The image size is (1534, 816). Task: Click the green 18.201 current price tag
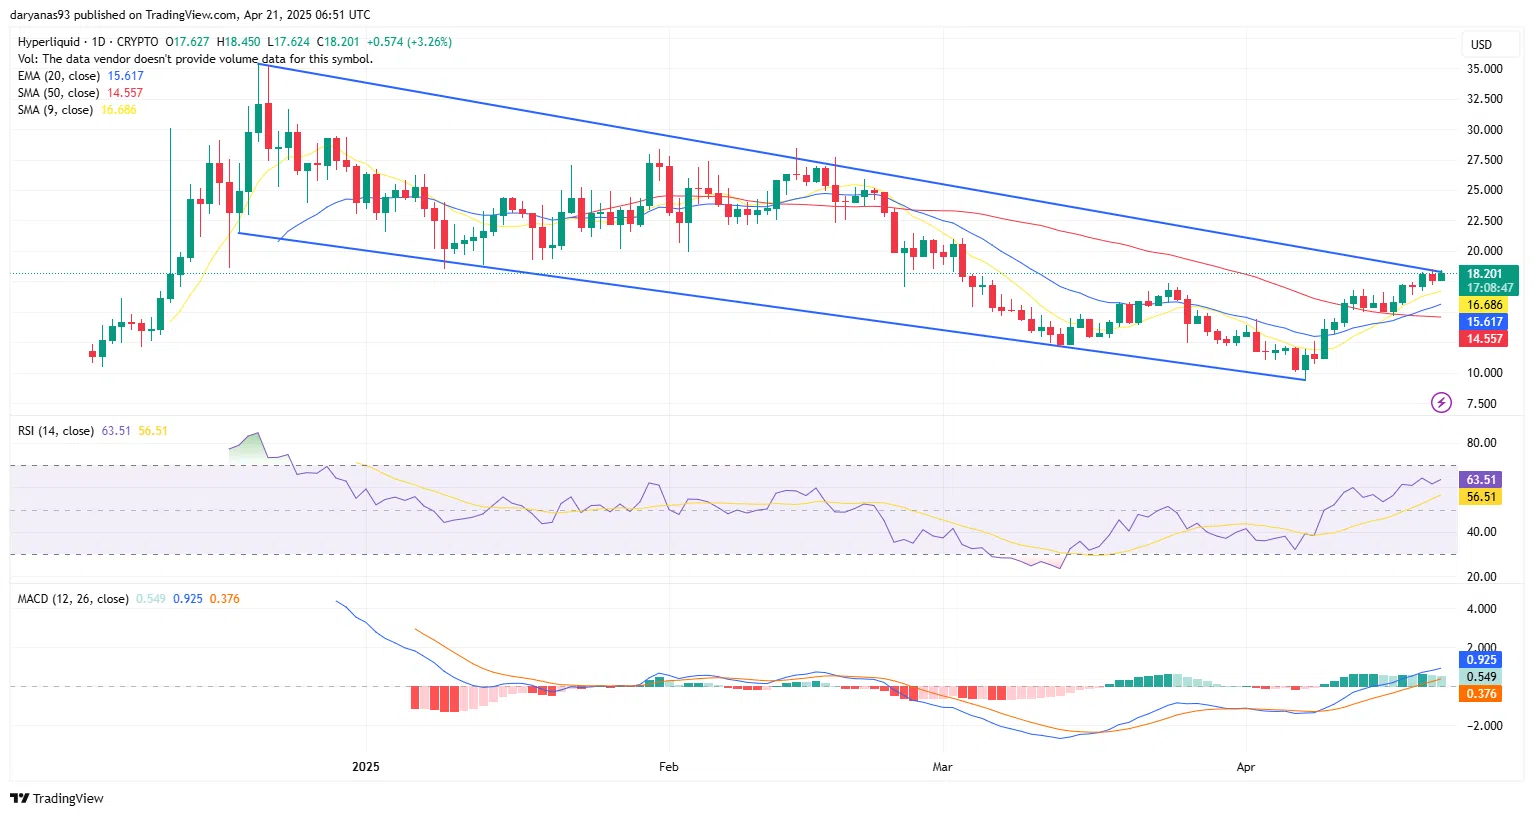pyautogui.click(x=1487, y=274)
